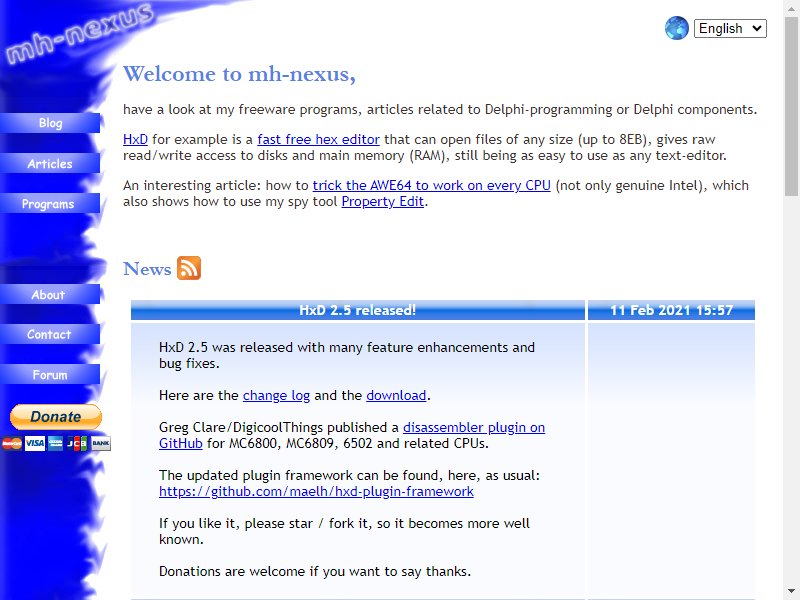
Task: Open the fast free hex editor link
Action: tap(318, 139)
